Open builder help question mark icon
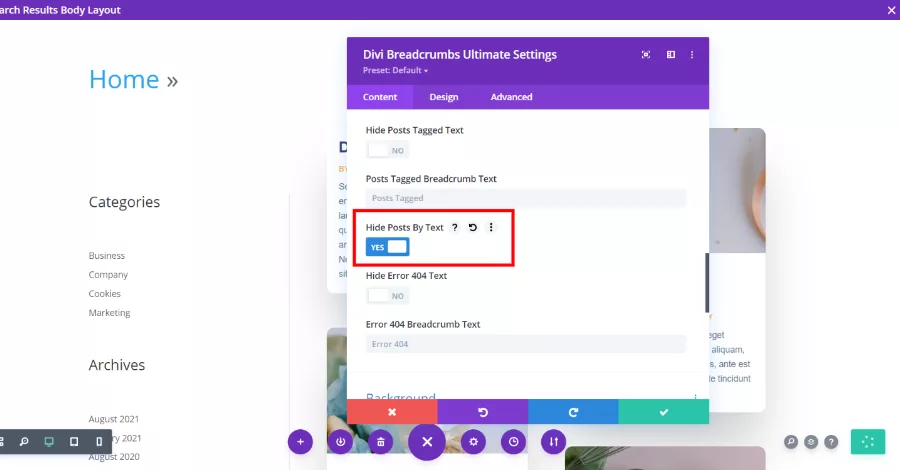900x470 pixels. click(831, 442)
